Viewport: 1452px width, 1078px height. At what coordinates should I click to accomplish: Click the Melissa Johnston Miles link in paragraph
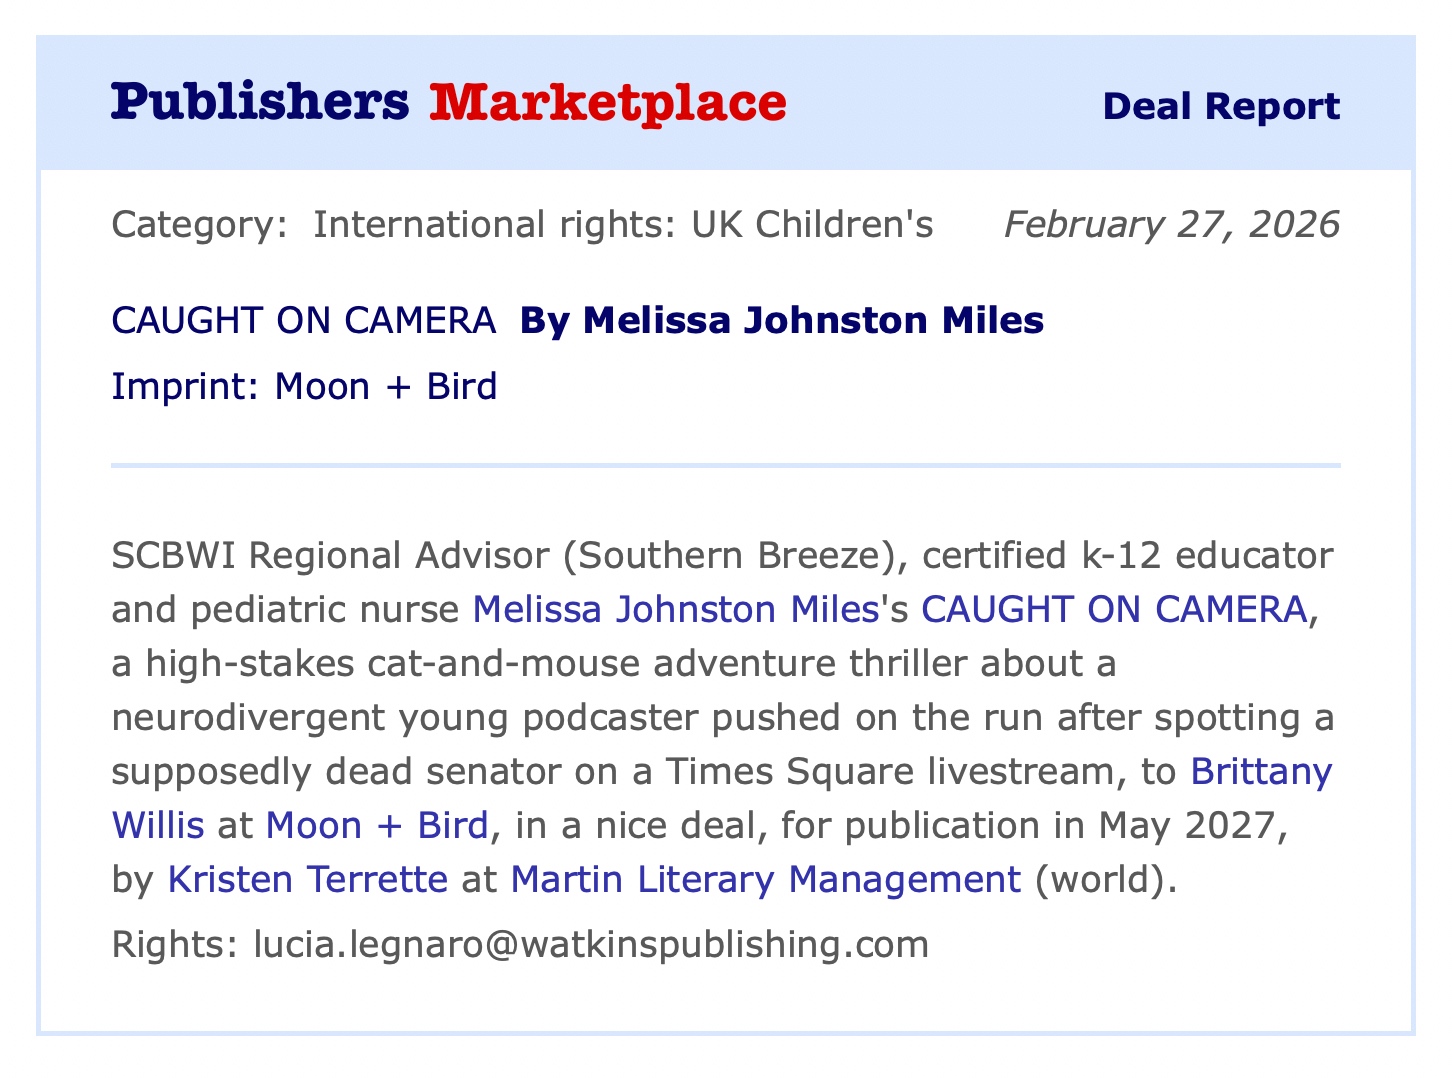(x=675, y=609)
